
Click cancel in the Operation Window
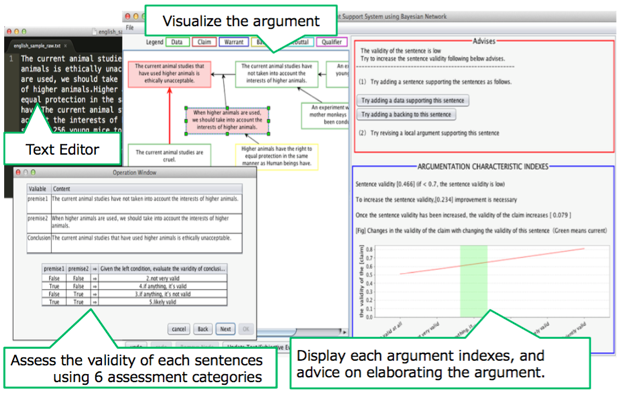coord(179,329)
